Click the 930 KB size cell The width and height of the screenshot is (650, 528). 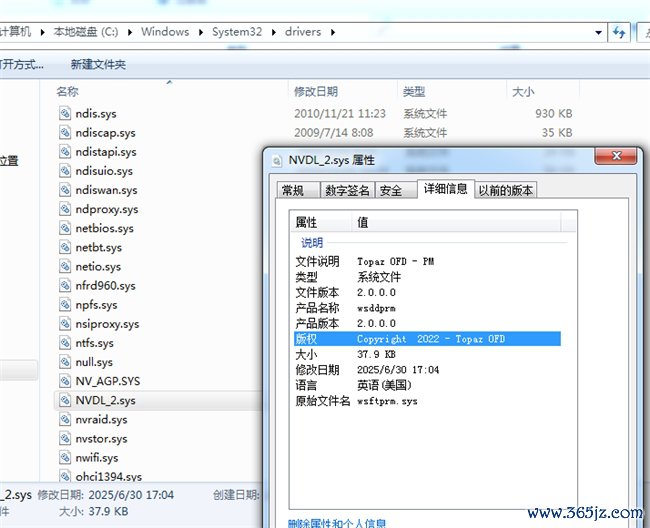[553, 114]
